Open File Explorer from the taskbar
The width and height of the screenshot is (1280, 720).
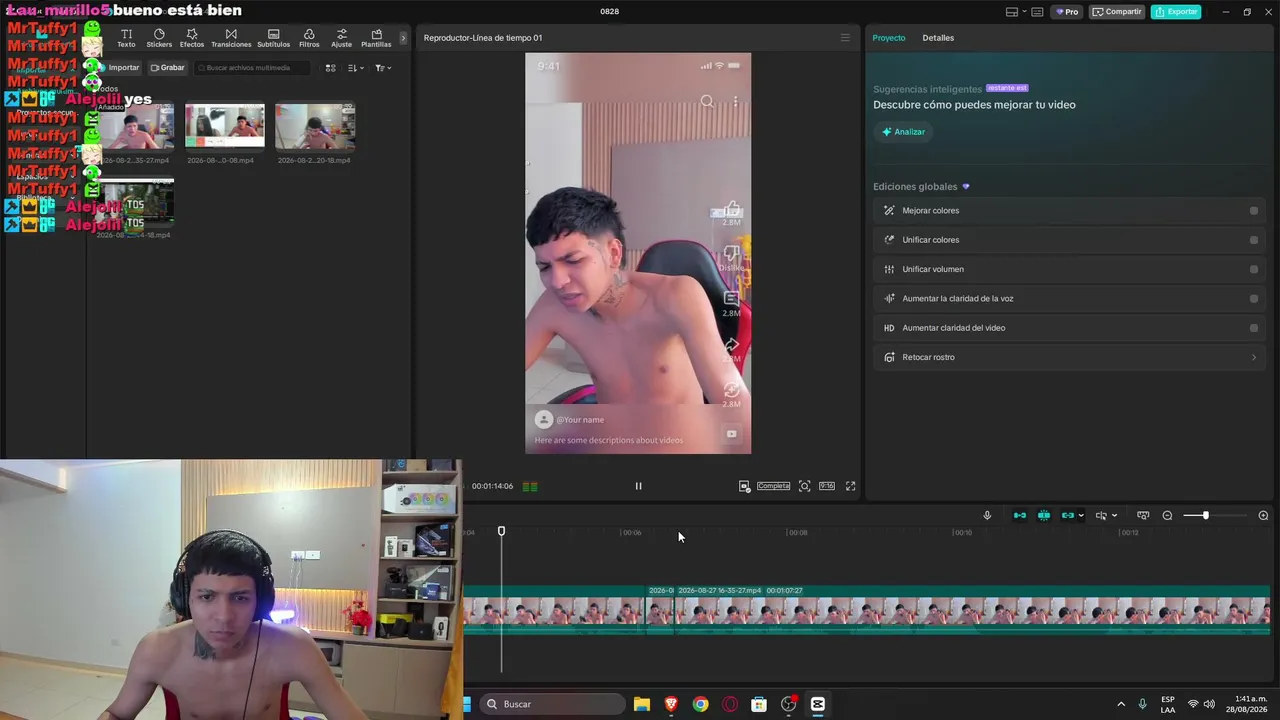[x=642, y=704]
